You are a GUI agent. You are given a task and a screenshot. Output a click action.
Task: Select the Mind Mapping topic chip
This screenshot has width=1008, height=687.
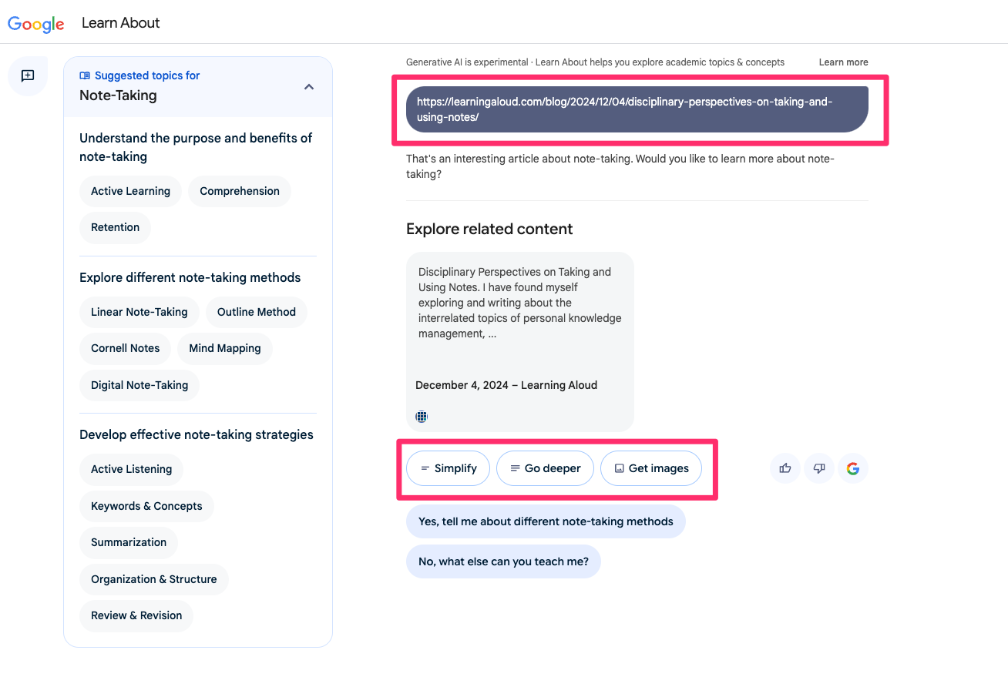pos(225,348)
